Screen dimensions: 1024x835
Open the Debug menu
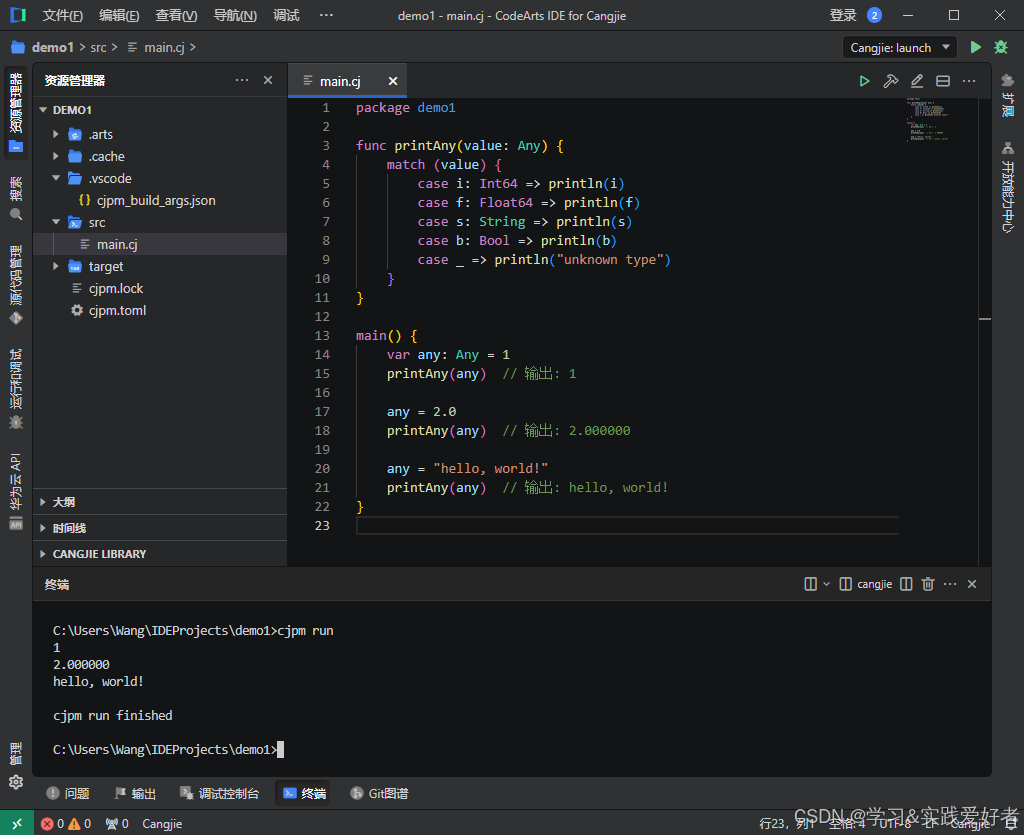pyautogui.click(x=286, y=15)
